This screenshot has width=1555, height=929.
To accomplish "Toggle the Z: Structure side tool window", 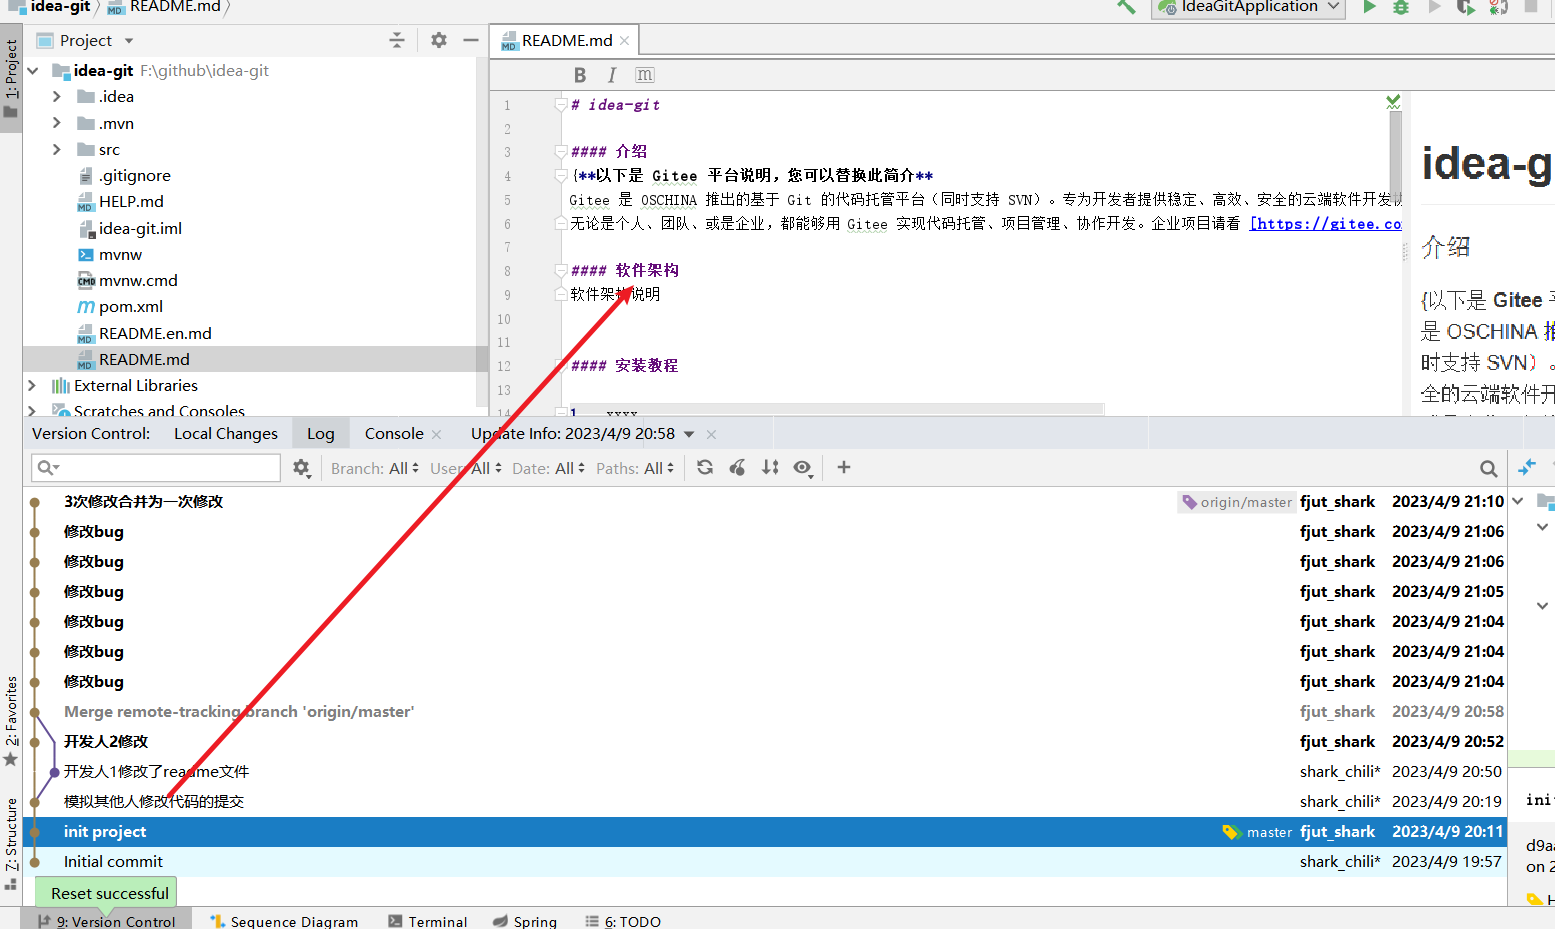I will [11, 843].
